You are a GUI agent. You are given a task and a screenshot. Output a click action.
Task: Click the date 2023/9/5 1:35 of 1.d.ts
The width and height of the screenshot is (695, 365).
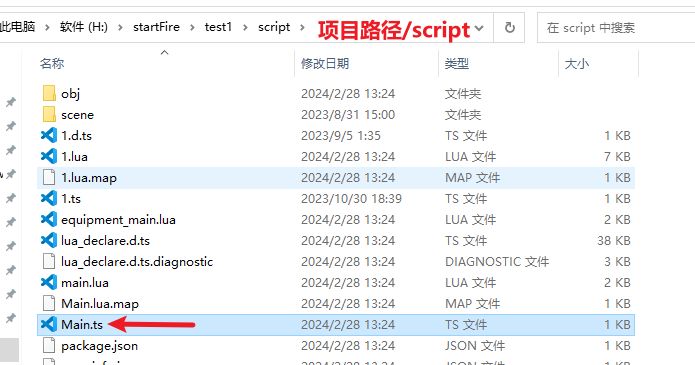coord(341,136)
